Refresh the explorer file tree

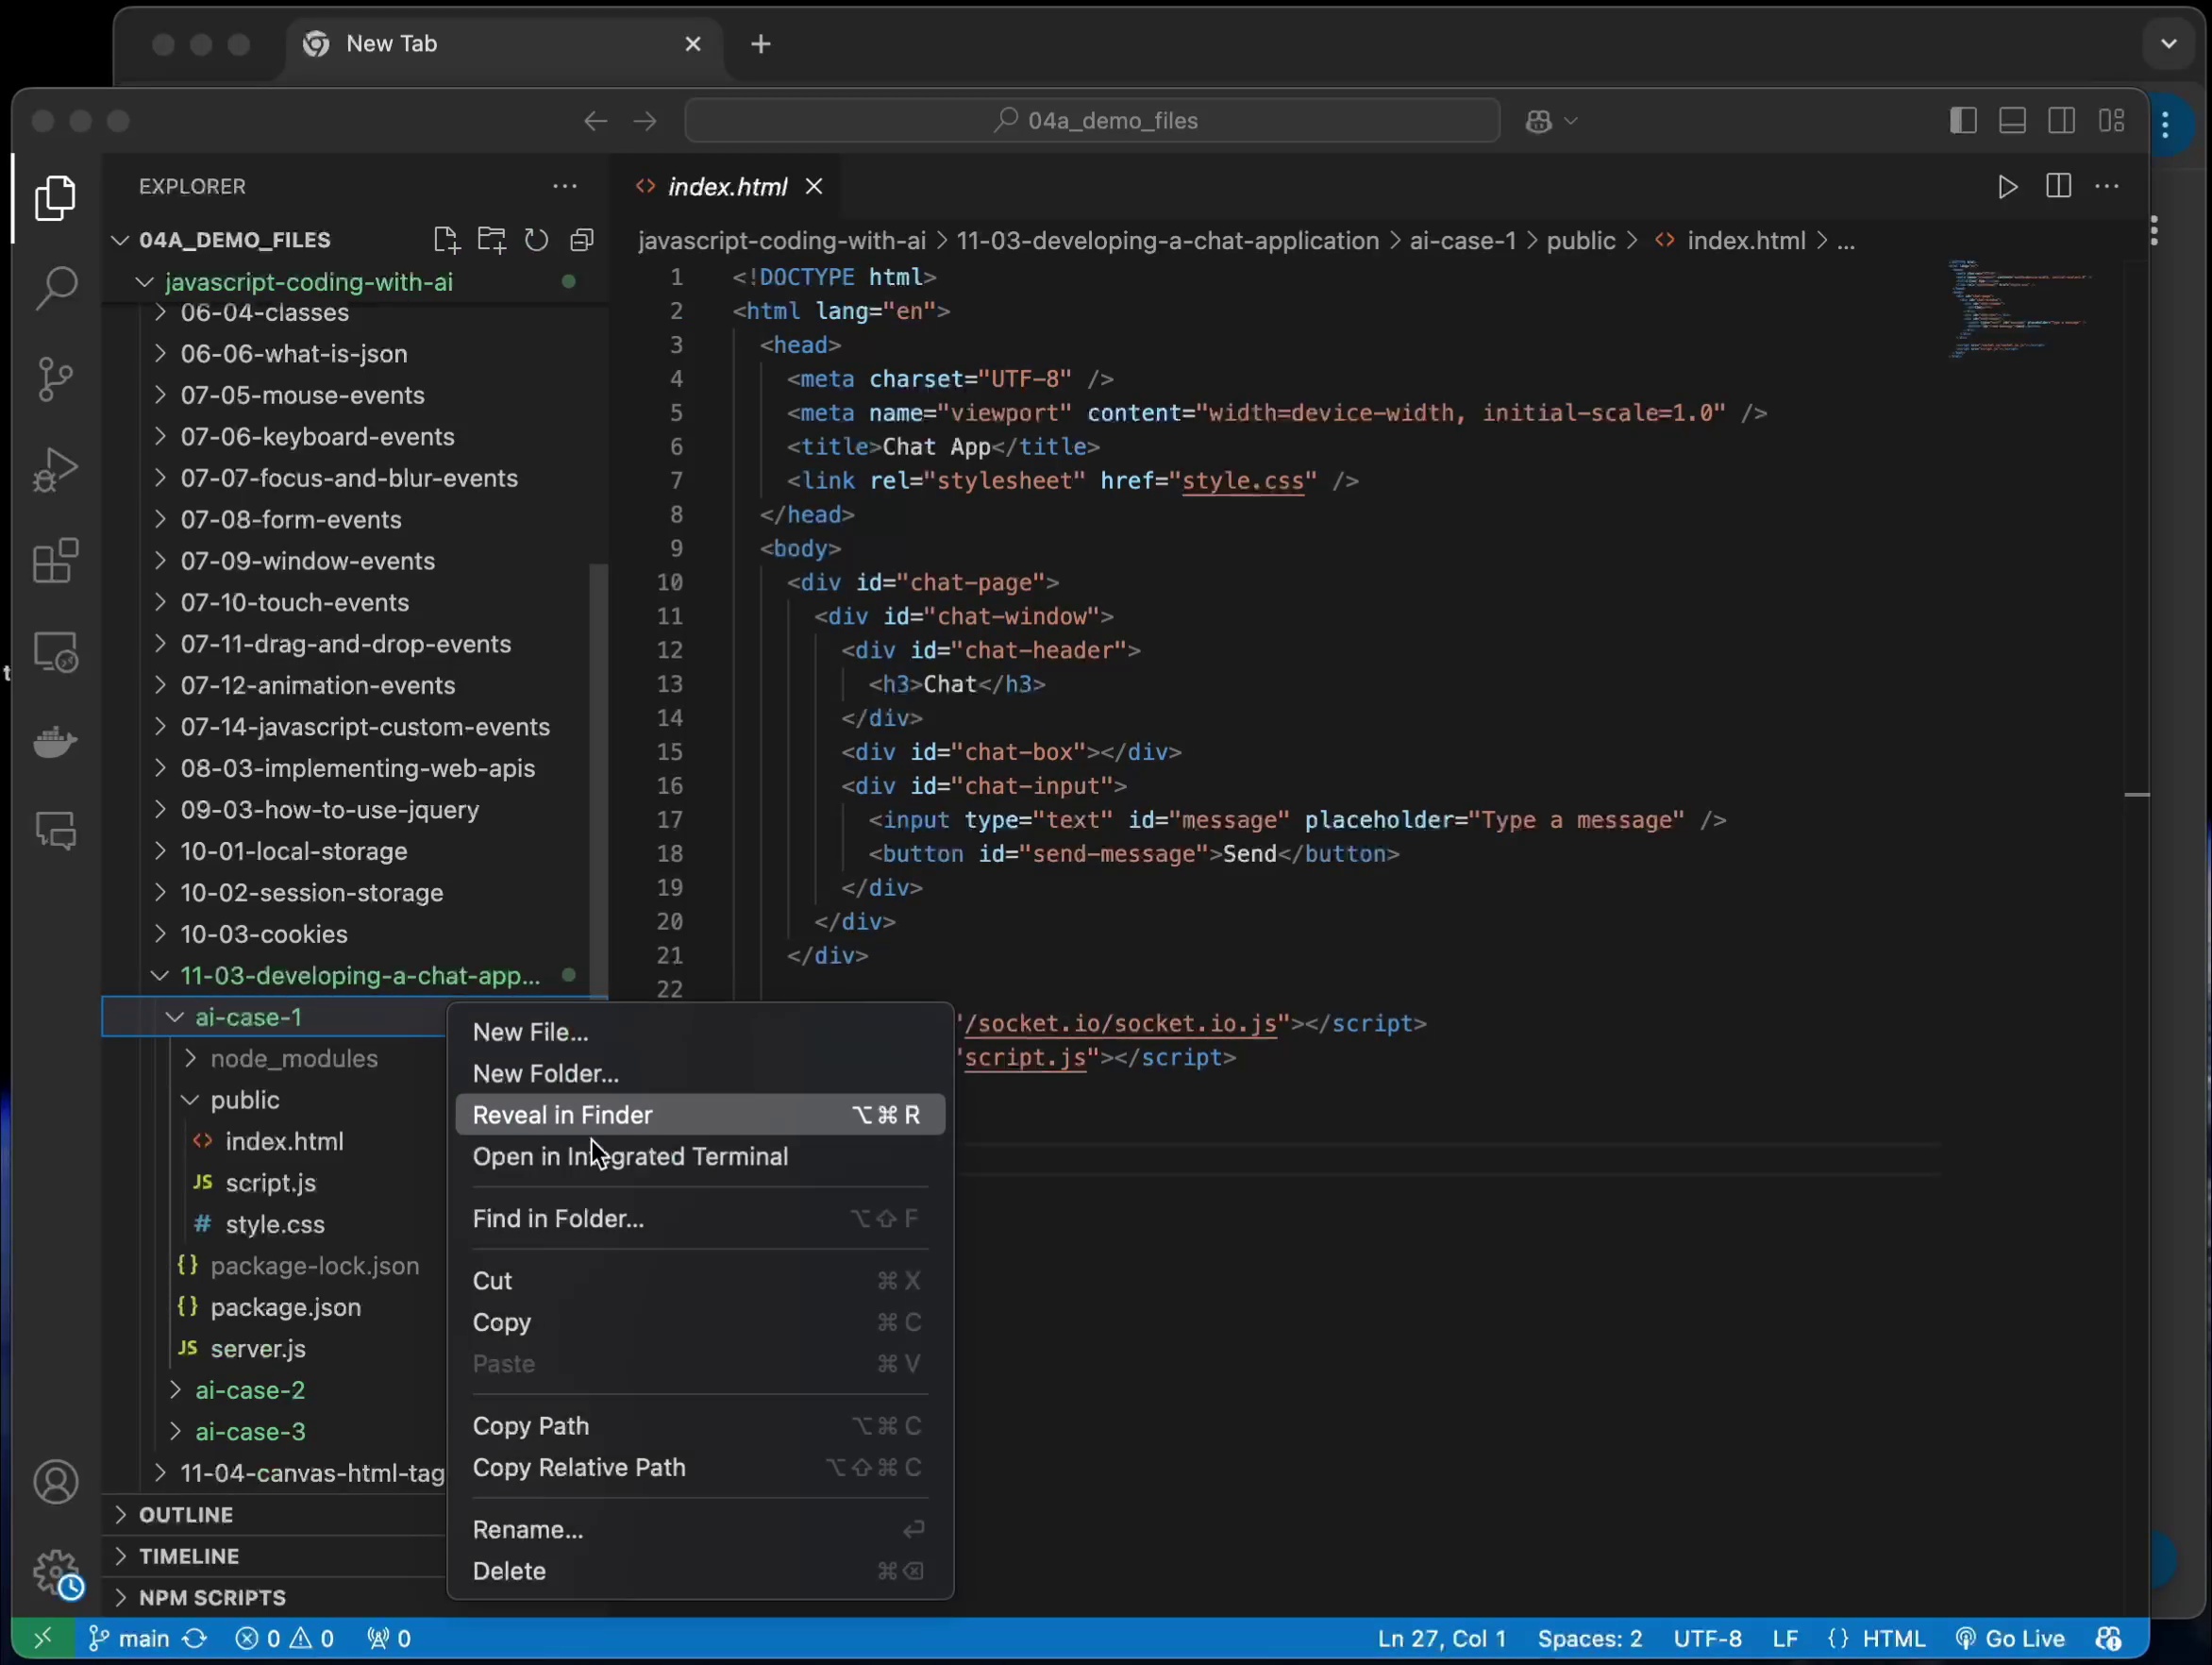click(537, 240)
